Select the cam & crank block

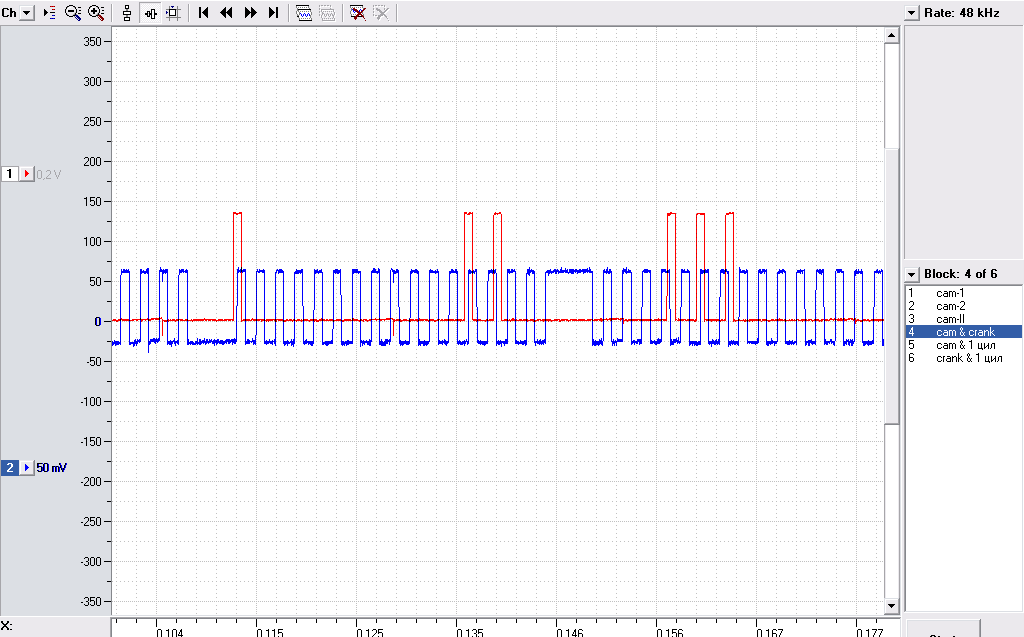963,332
